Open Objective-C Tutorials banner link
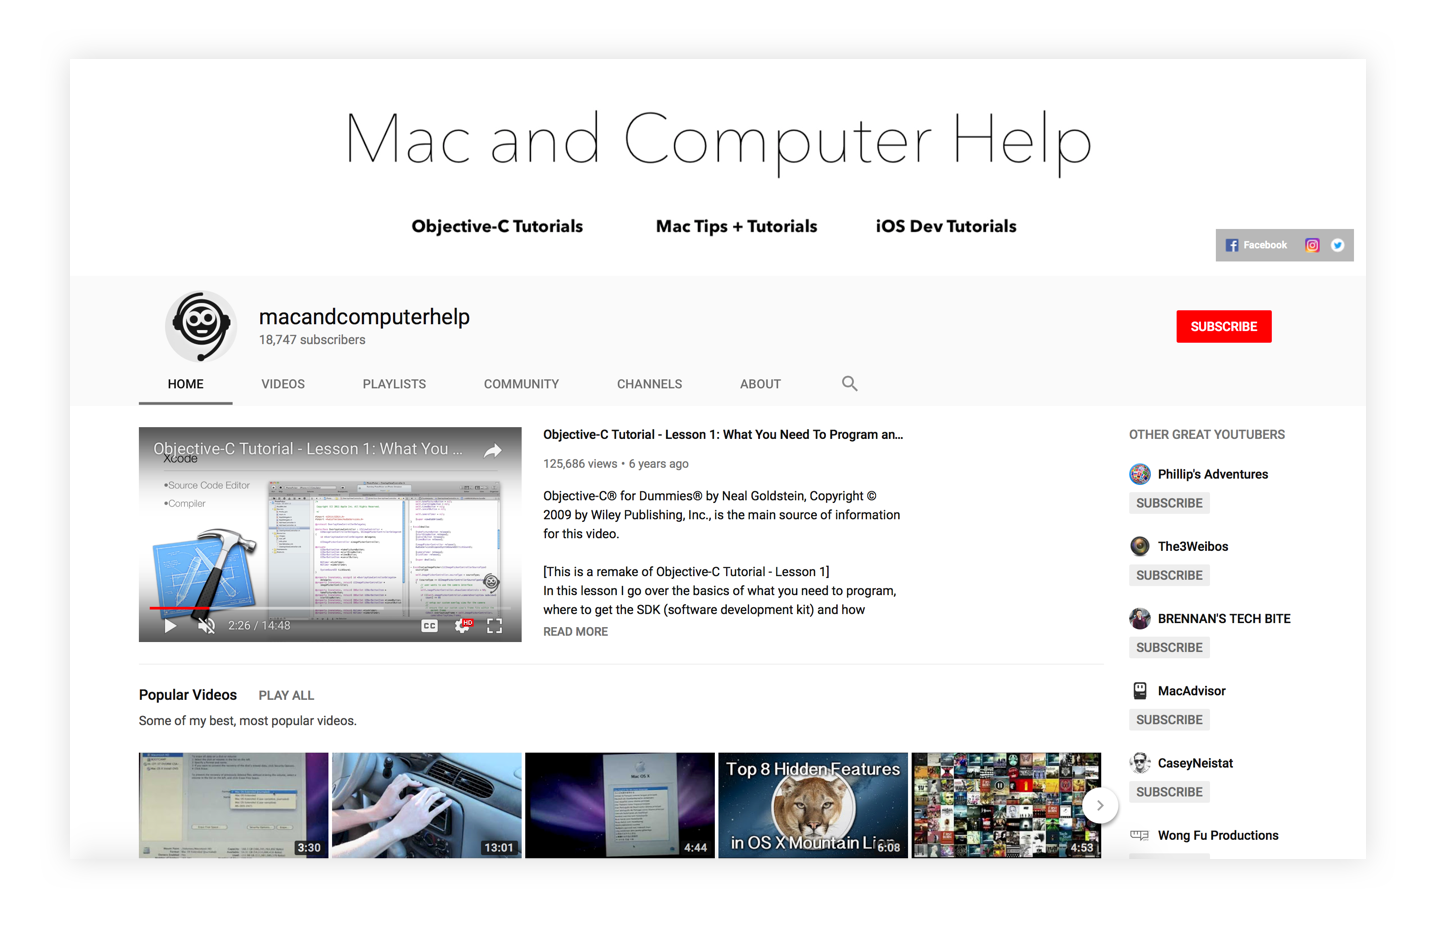 pos(497,227)
